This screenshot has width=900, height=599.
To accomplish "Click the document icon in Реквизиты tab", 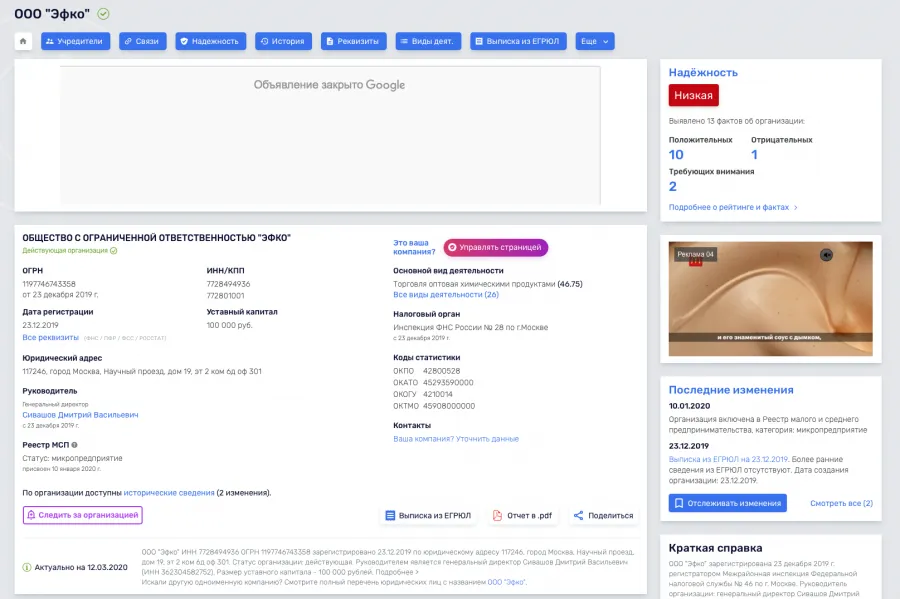I will [330, 41].
